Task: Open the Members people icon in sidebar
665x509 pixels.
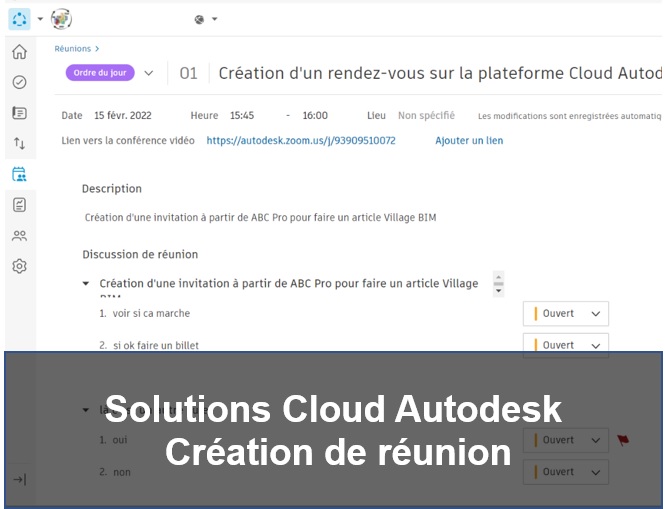Action: pos(20,235)
